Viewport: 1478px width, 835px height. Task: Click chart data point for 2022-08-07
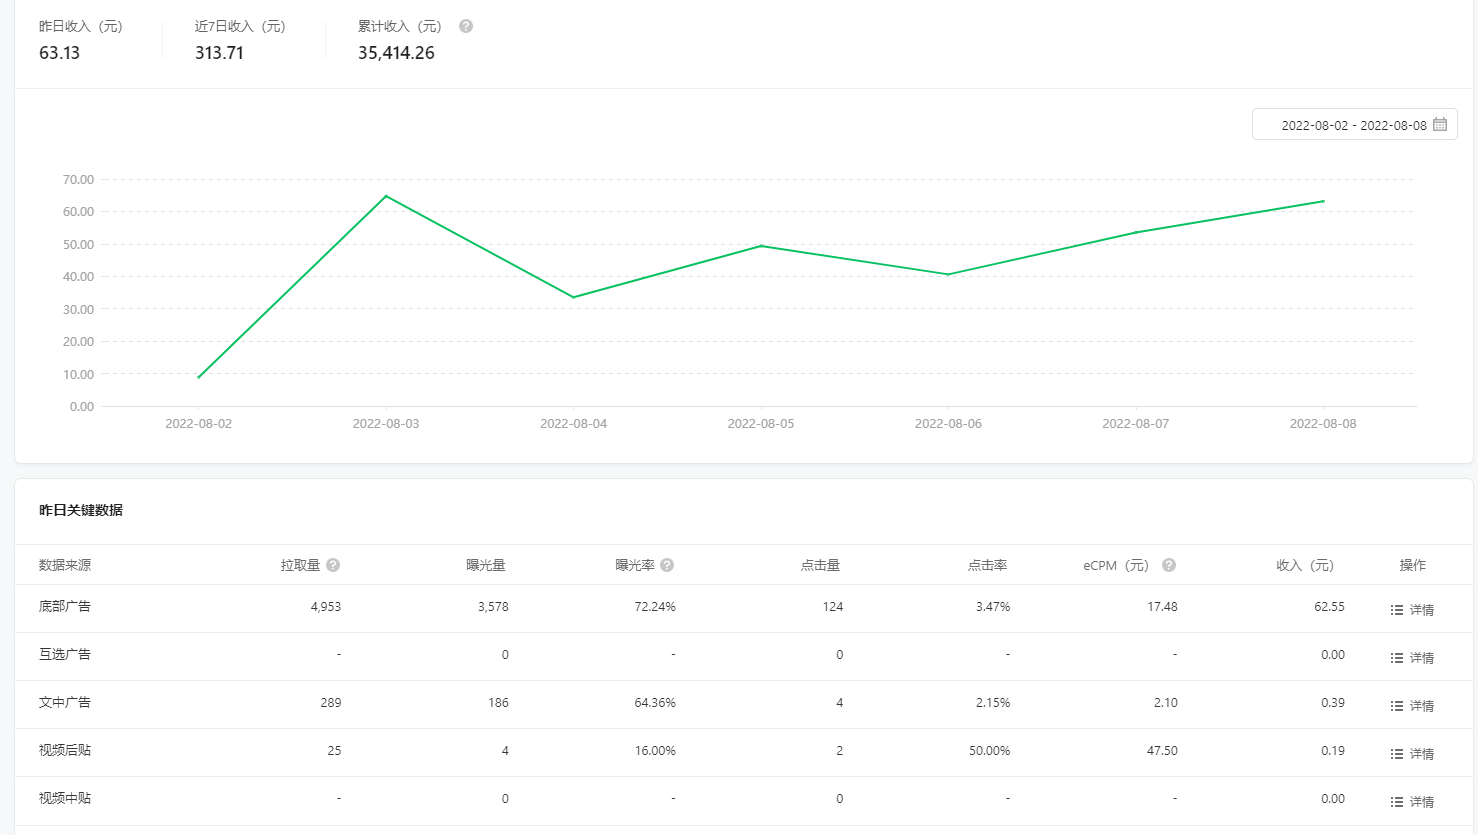1136,232
